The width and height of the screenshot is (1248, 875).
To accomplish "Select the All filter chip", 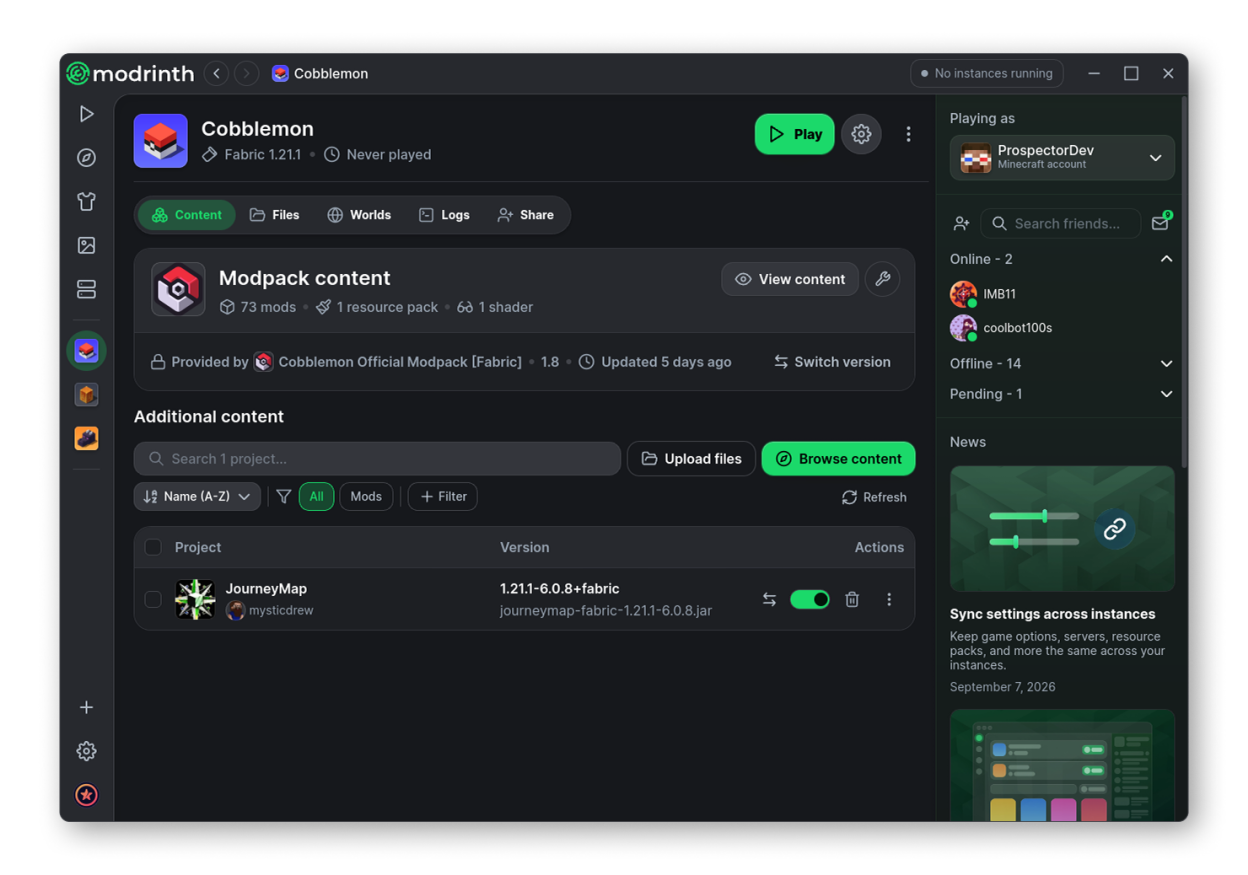I will 316,496.
